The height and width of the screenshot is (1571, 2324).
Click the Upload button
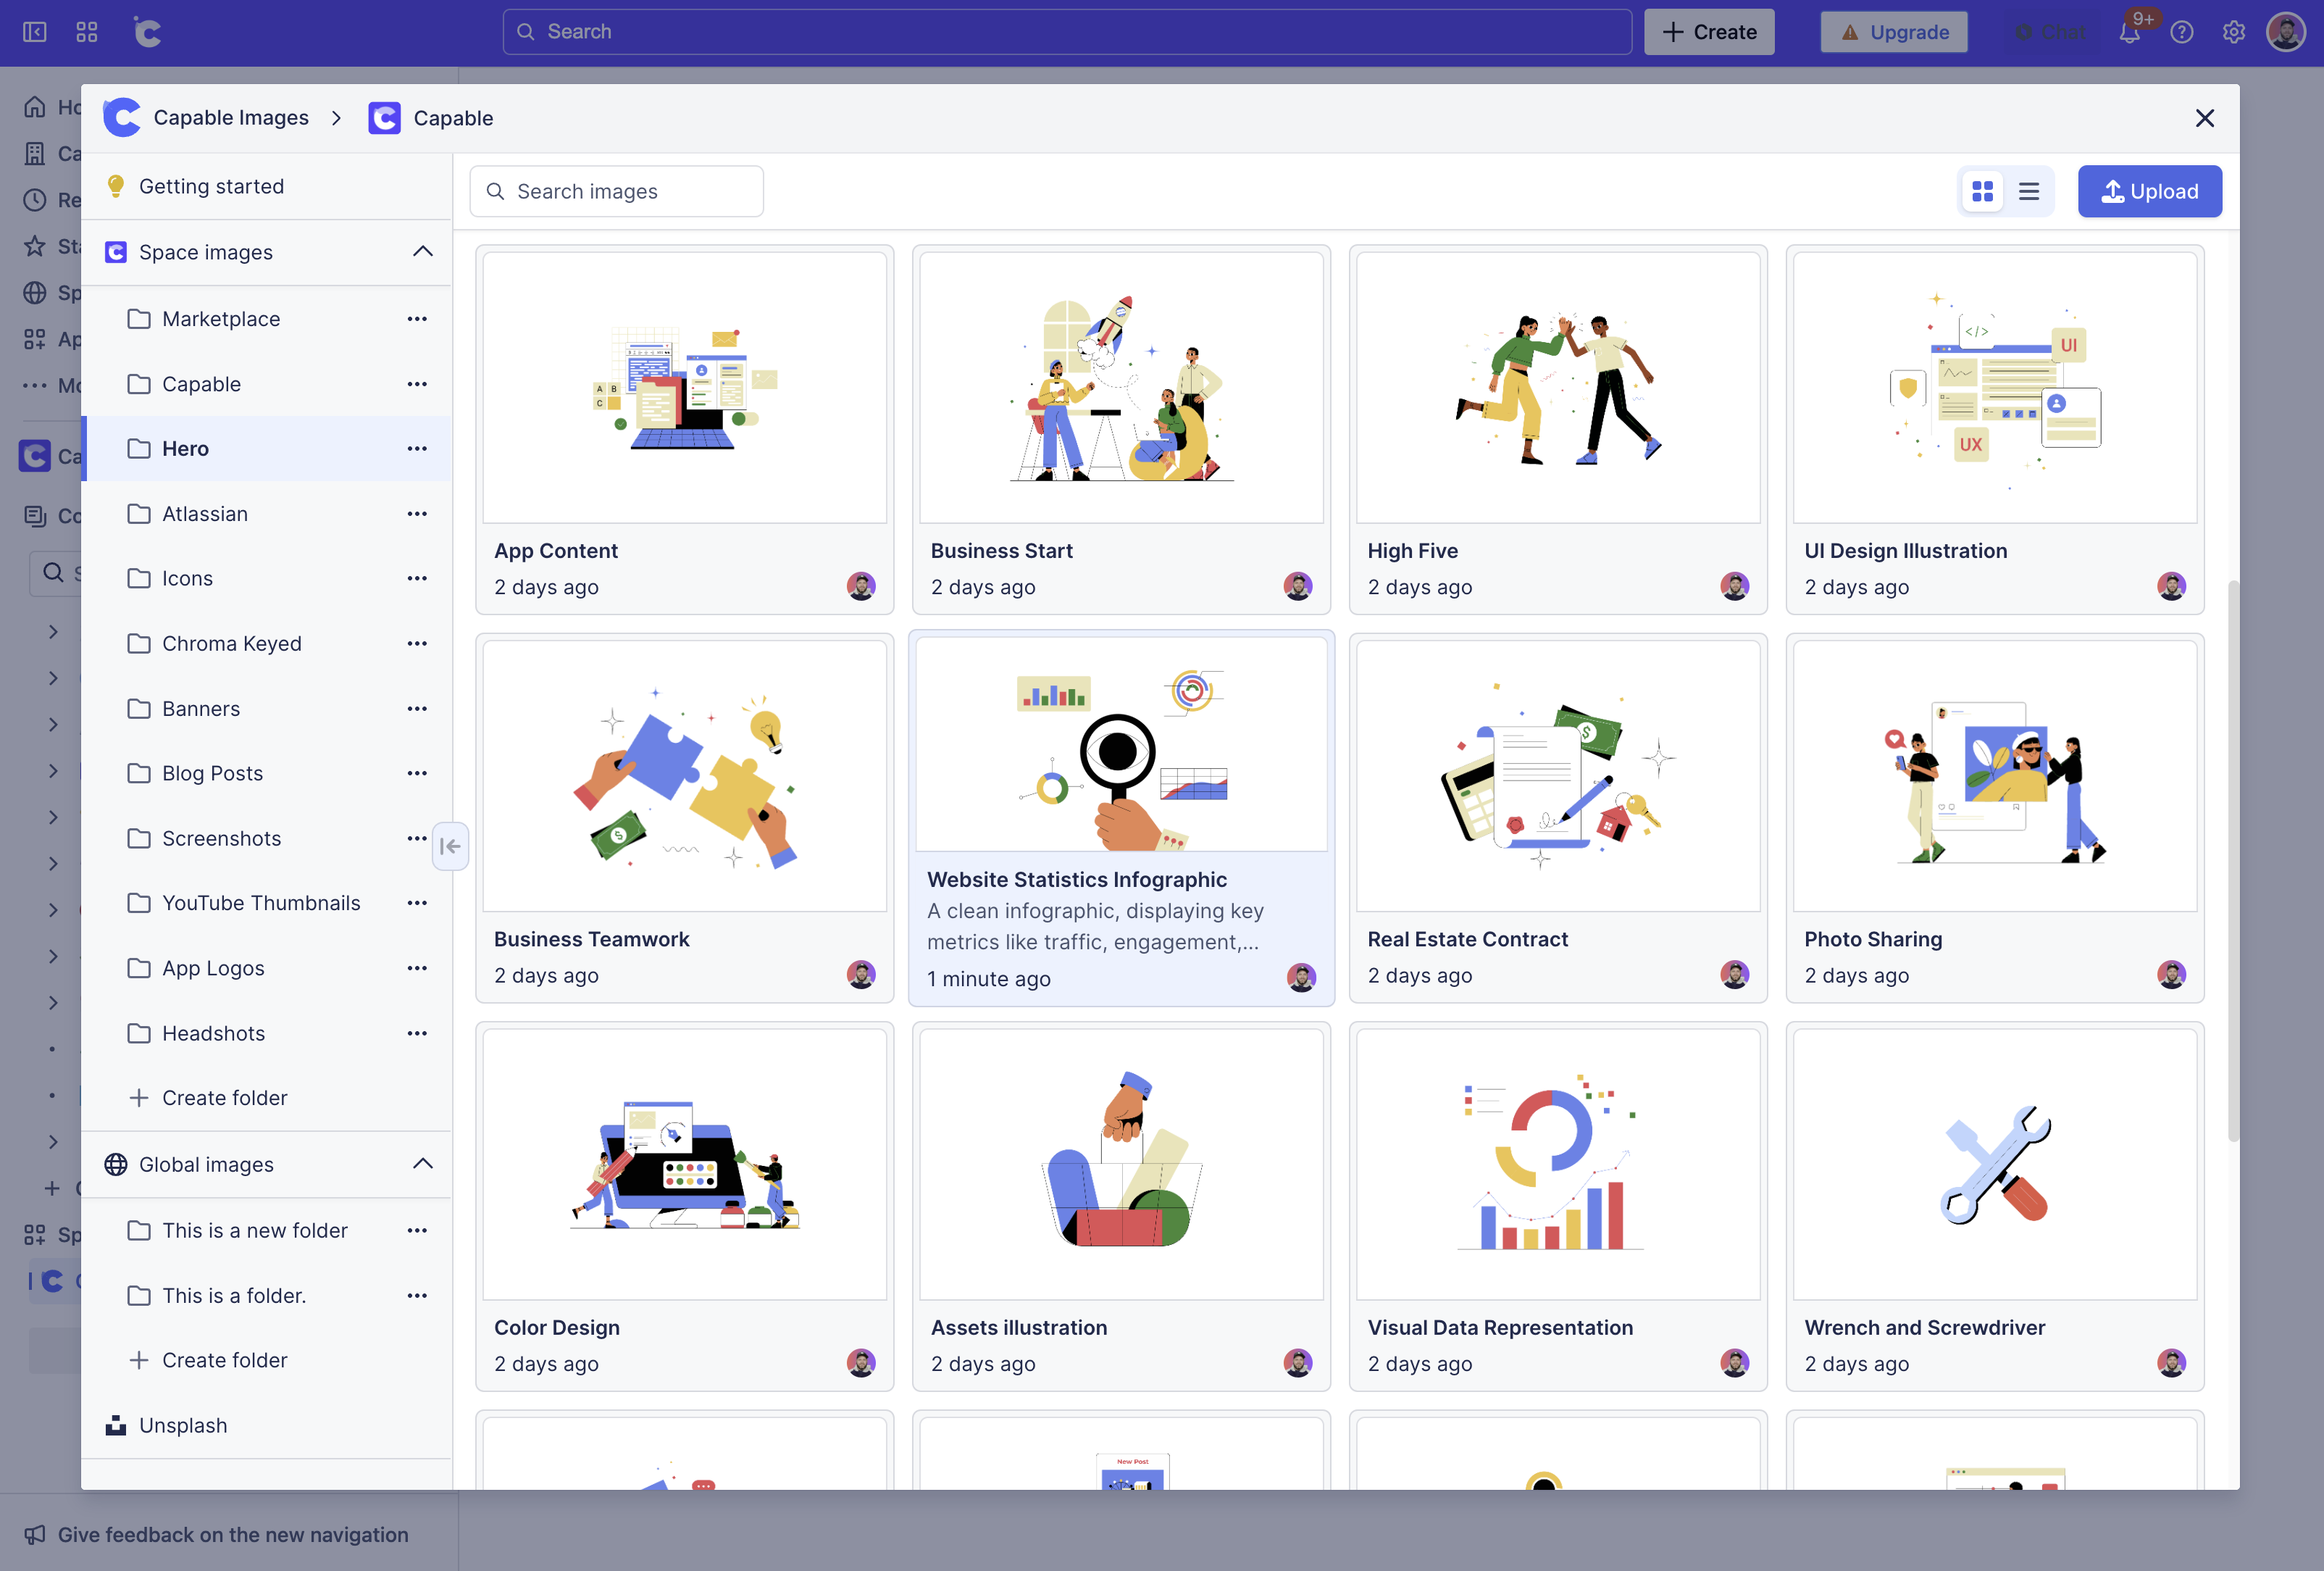point(2149,191)
